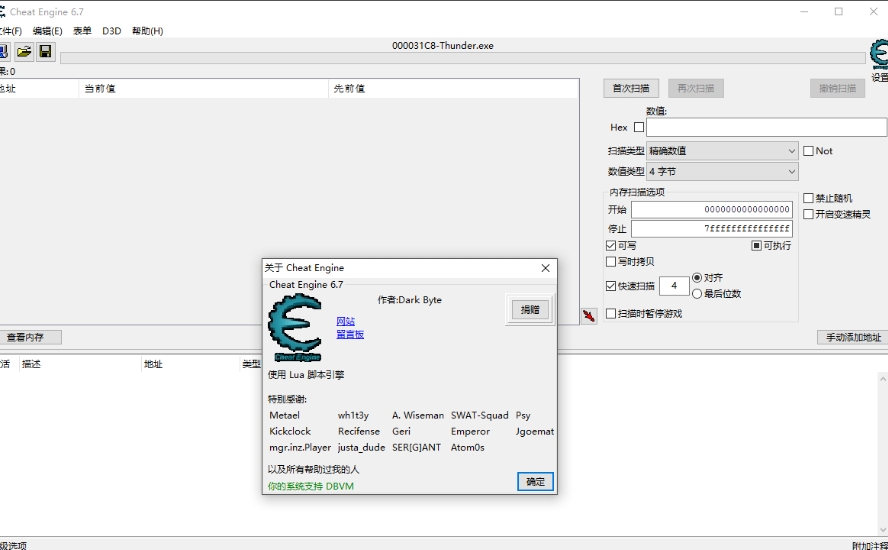Viewport: 888px width, 550px height.
Task: Click the 手动添加地址 button
Action: click(x=853, y=337)
